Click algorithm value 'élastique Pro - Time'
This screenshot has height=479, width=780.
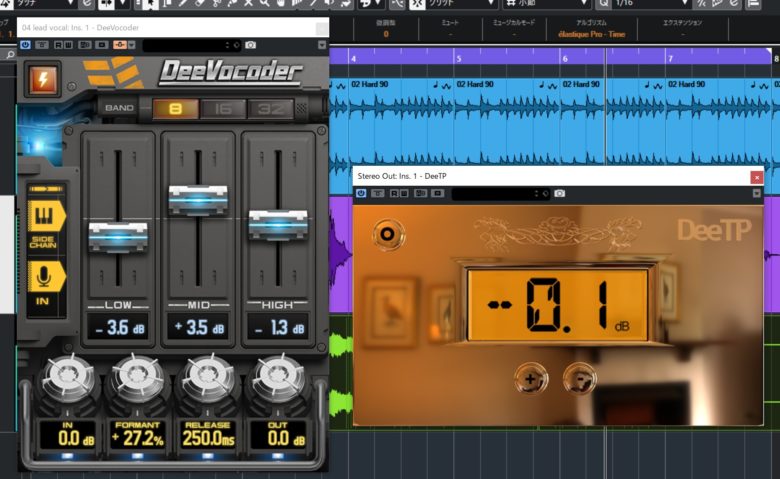591,34
